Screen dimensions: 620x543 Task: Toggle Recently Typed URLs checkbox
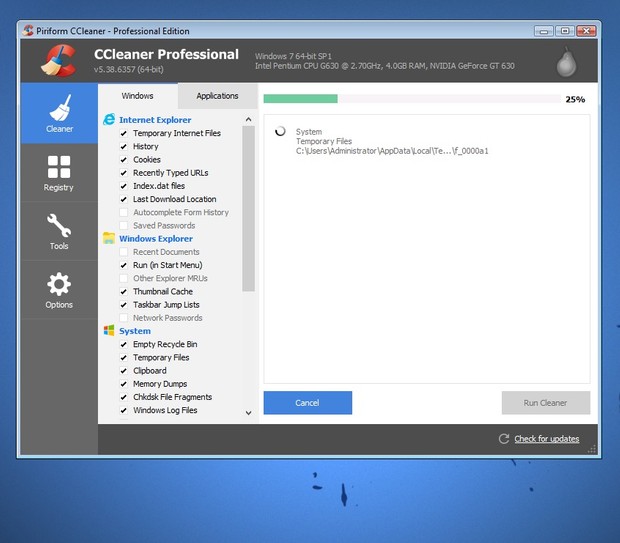(124, 173)
